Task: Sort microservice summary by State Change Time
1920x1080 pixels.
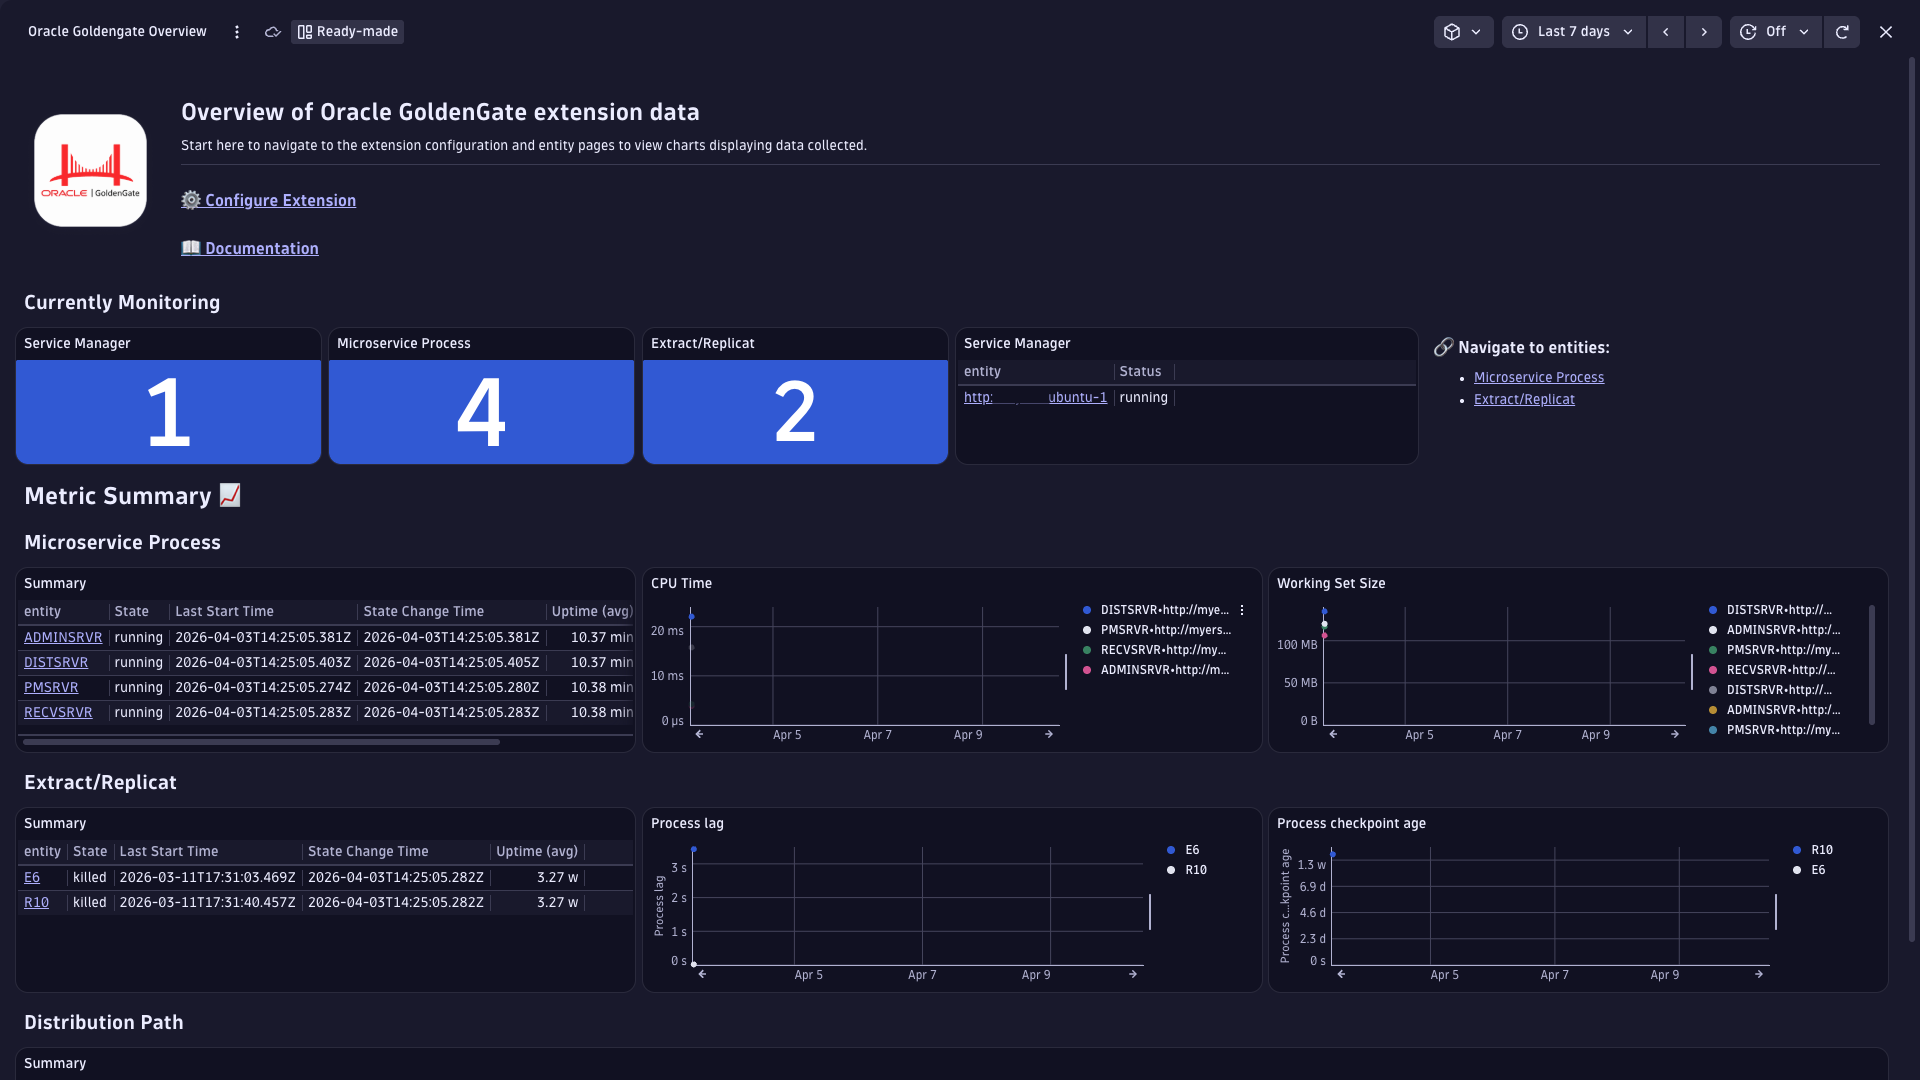Action: [423, 611]
